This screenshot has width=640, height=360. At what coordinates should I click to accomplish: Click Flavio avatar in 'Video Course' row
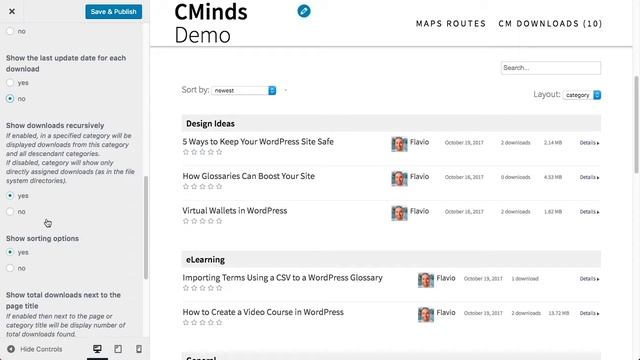coord(426,315)
